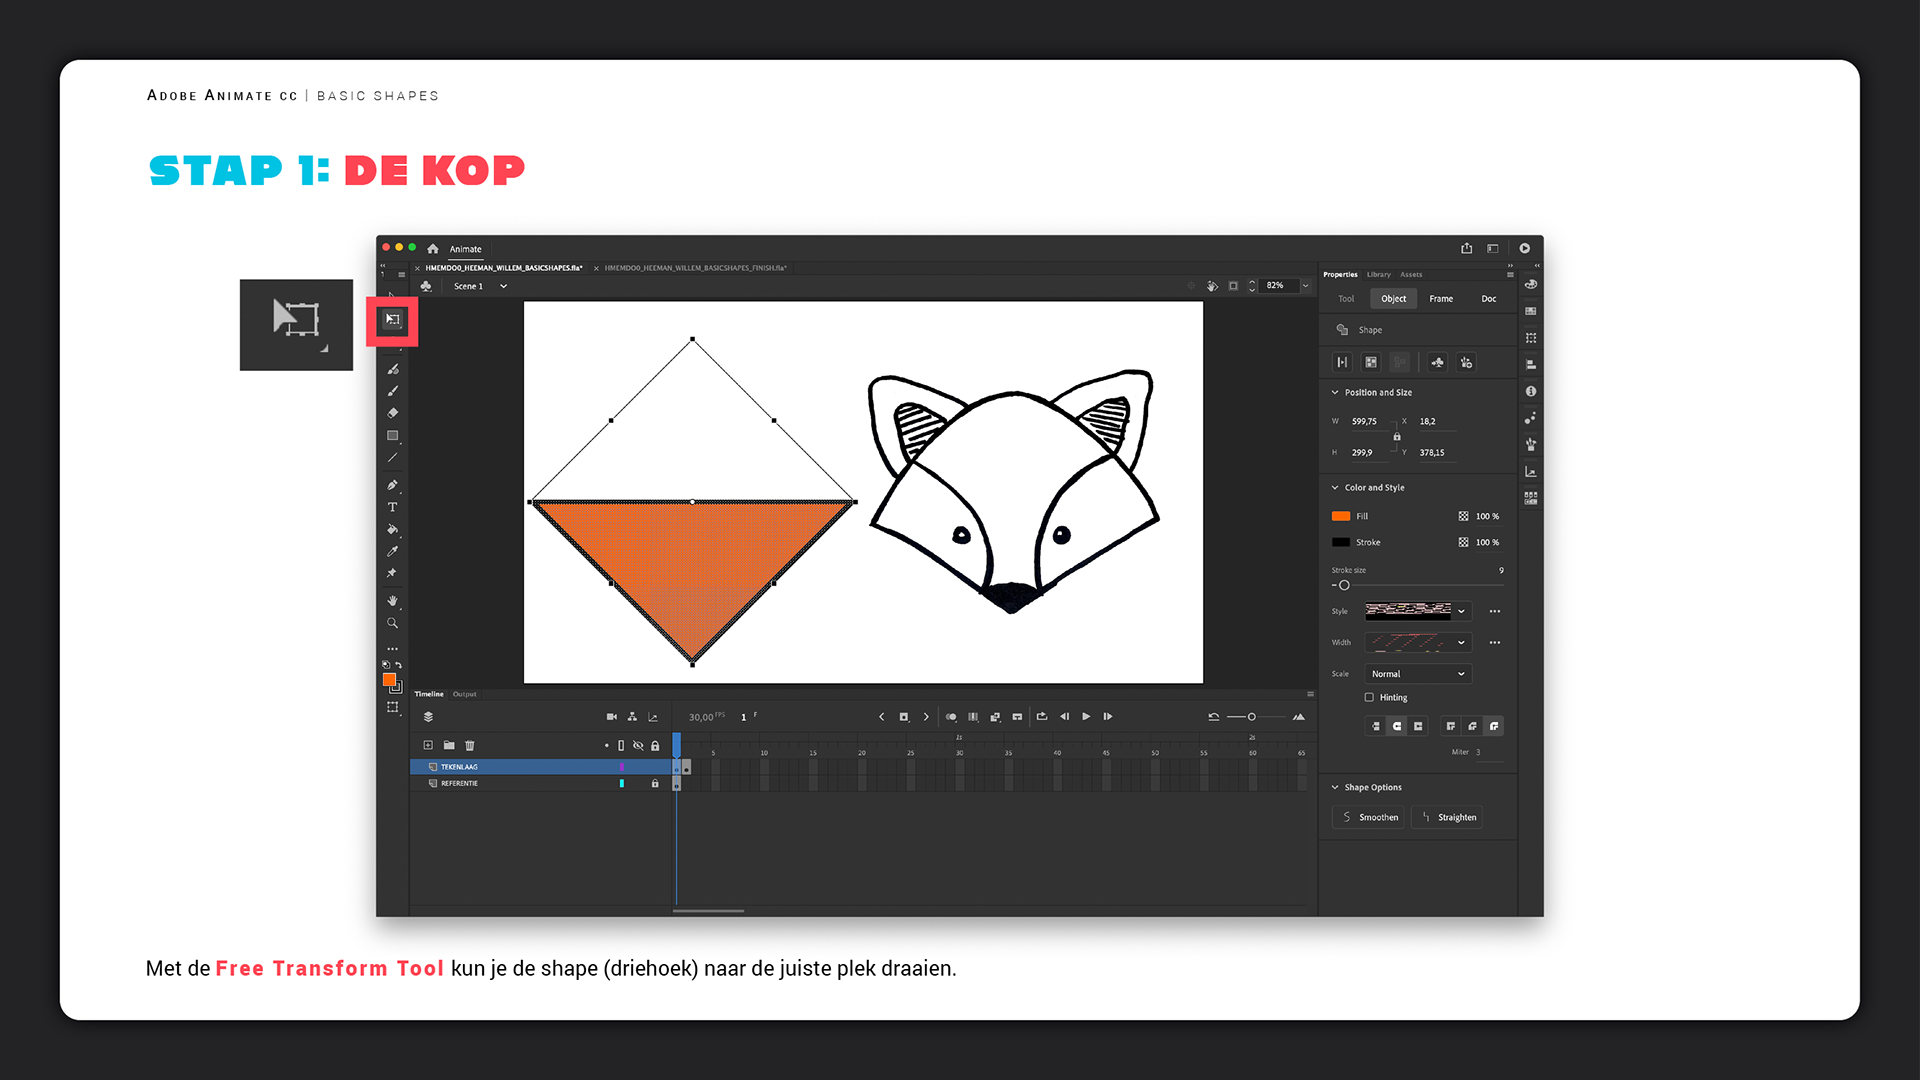Click the orange Fill color swatch
Viewport: 1920px width, 1080px height.
coord(1341,517)
